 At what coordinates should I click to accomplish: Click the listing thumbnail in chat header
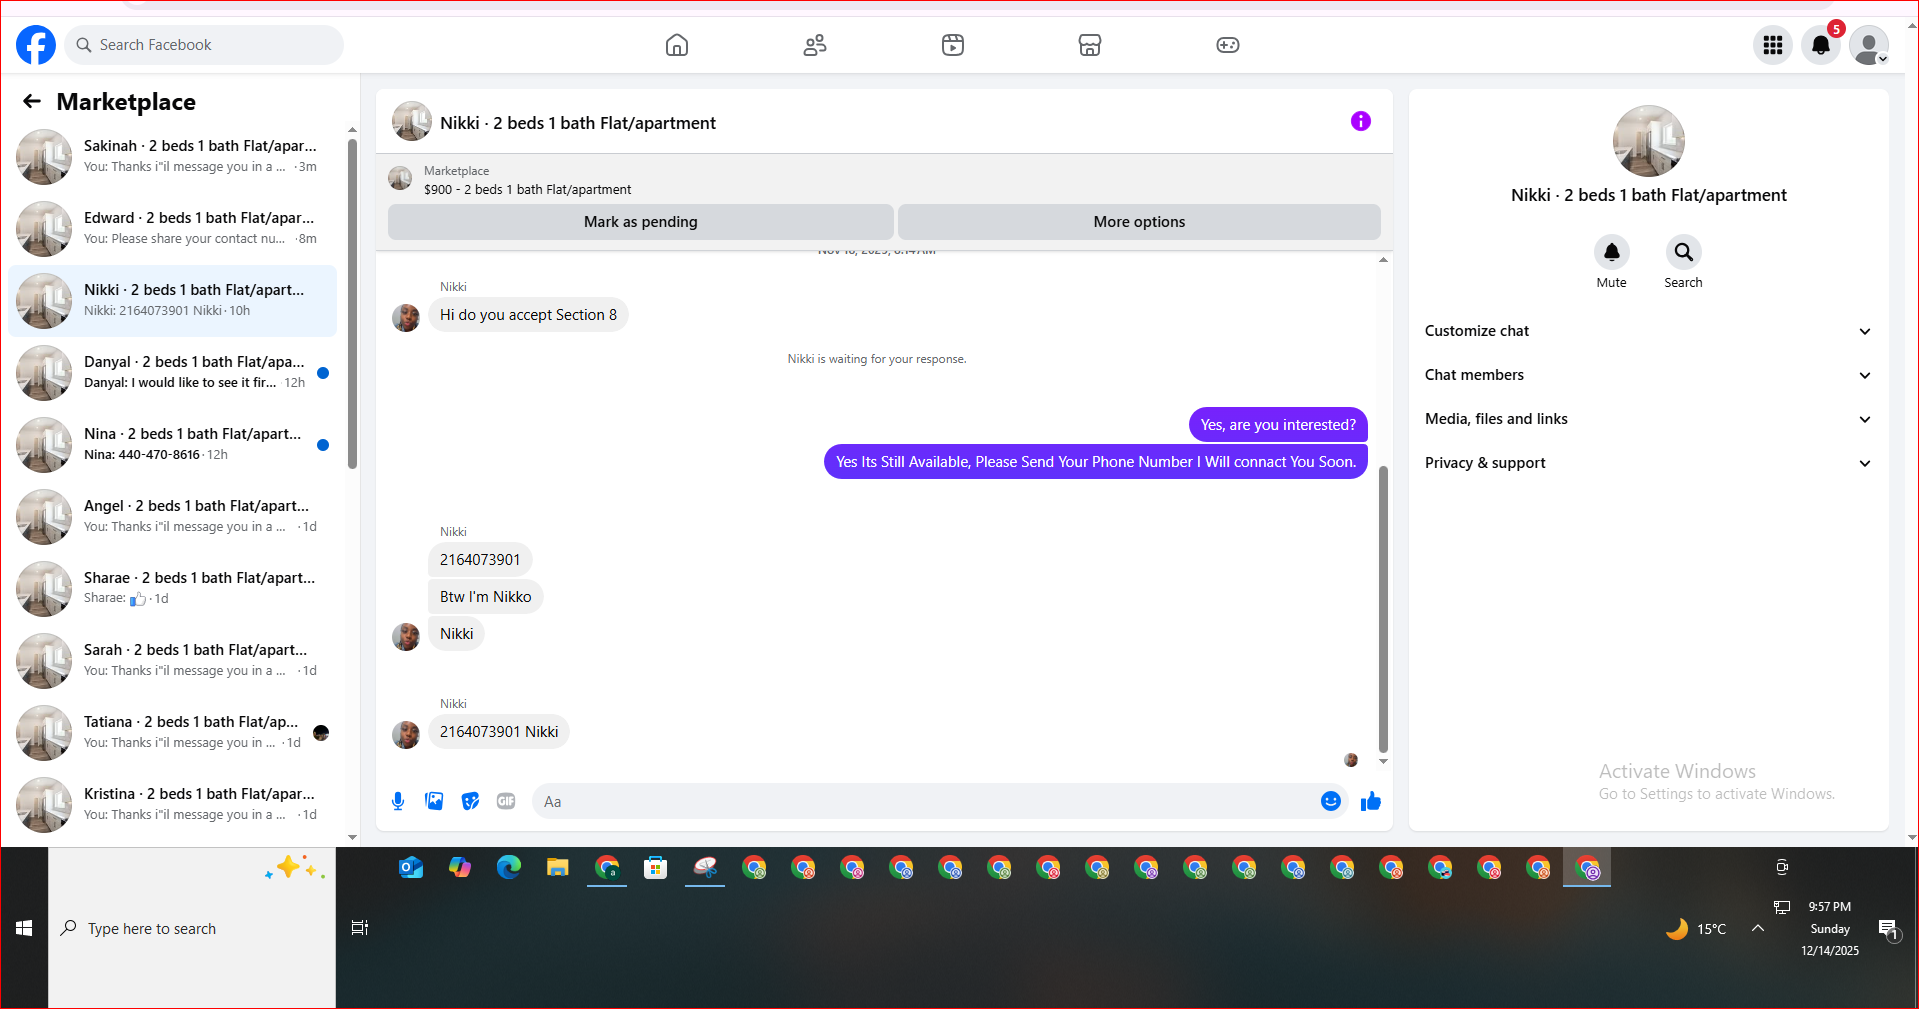tap(411, 122)
